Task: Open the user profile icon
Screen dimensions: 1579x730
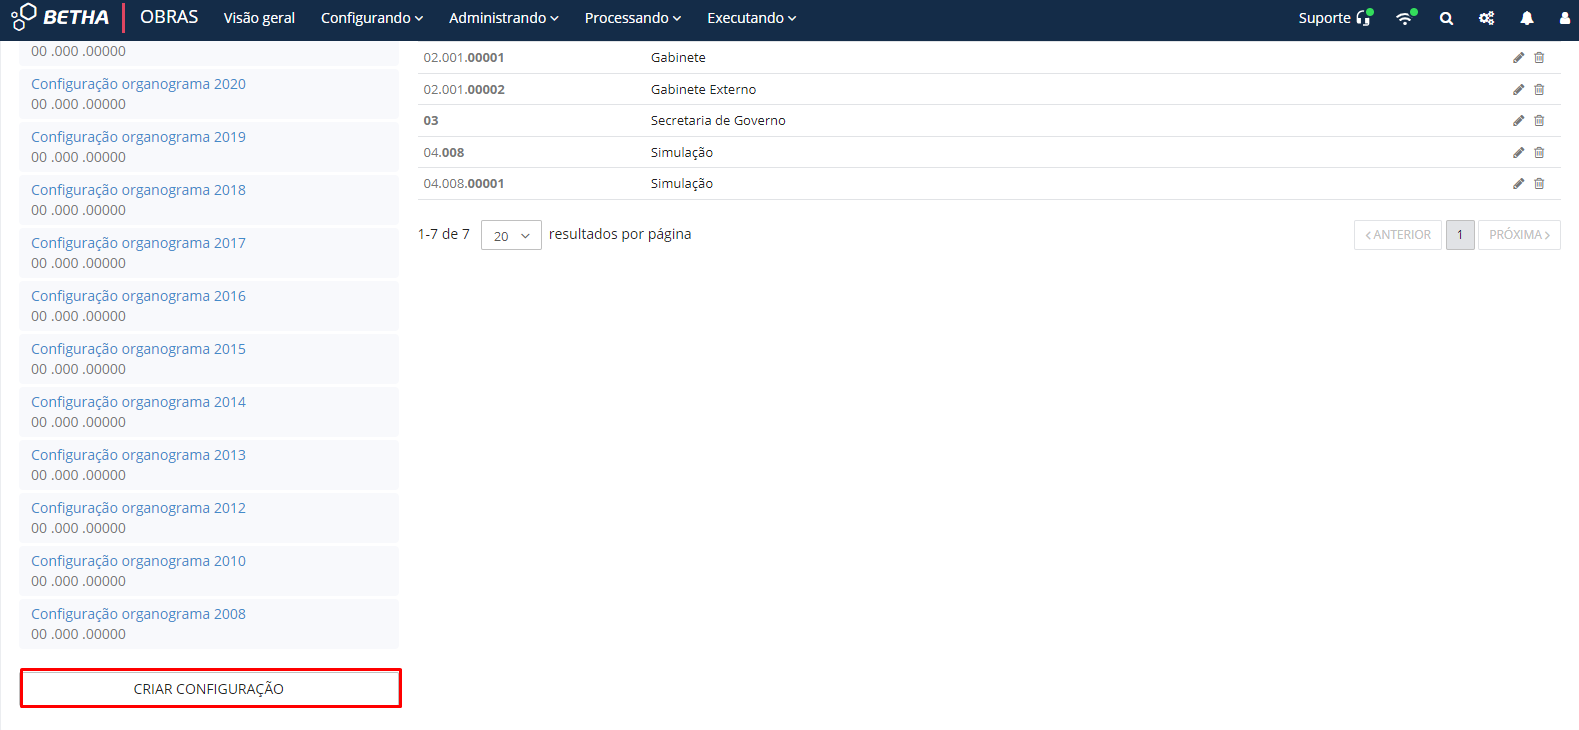Action: point(1565,18)
